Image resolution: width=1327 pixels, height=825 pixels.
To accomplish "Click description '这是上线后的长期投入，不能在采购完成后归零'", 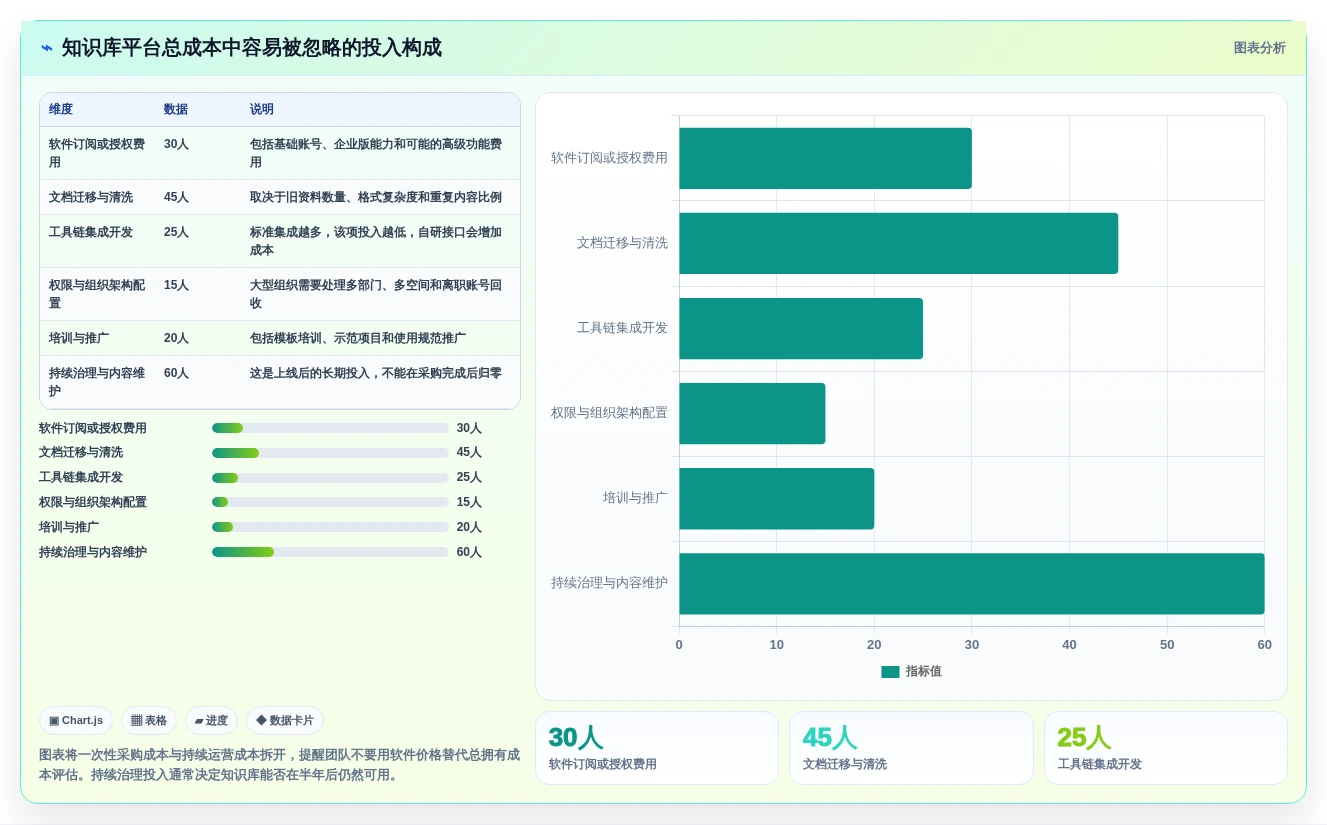I will pyautogui.click(x=376, y=373).
